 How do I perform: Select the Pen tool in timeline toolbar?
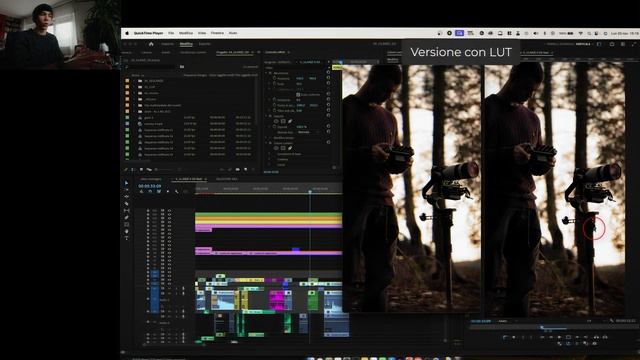tap(127, 218)
